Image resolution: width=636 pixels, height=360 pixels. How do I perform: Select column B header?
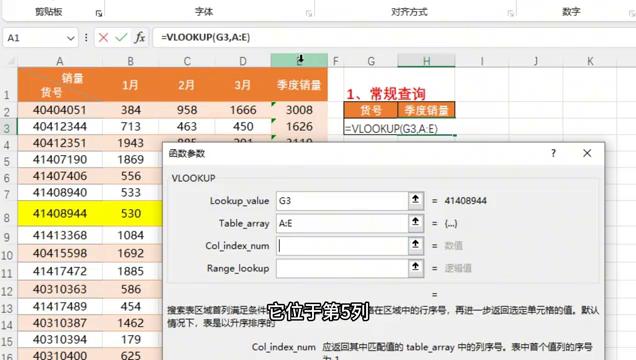tap(130, 61)
